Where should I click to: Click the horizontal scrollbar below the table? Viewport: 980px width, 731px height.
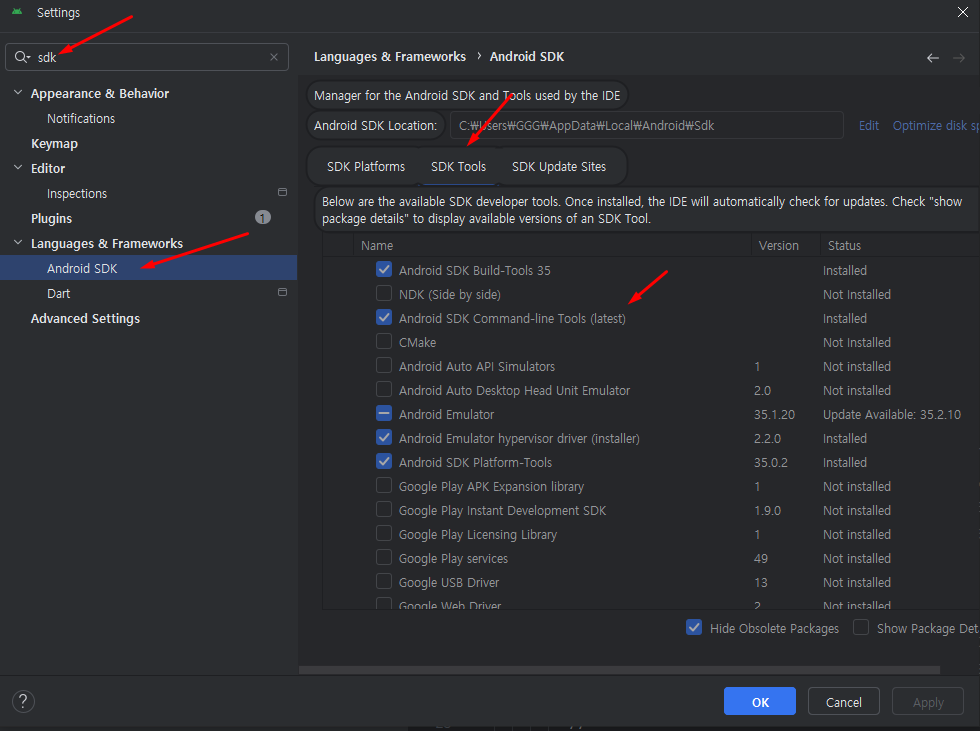pos(619,670)
